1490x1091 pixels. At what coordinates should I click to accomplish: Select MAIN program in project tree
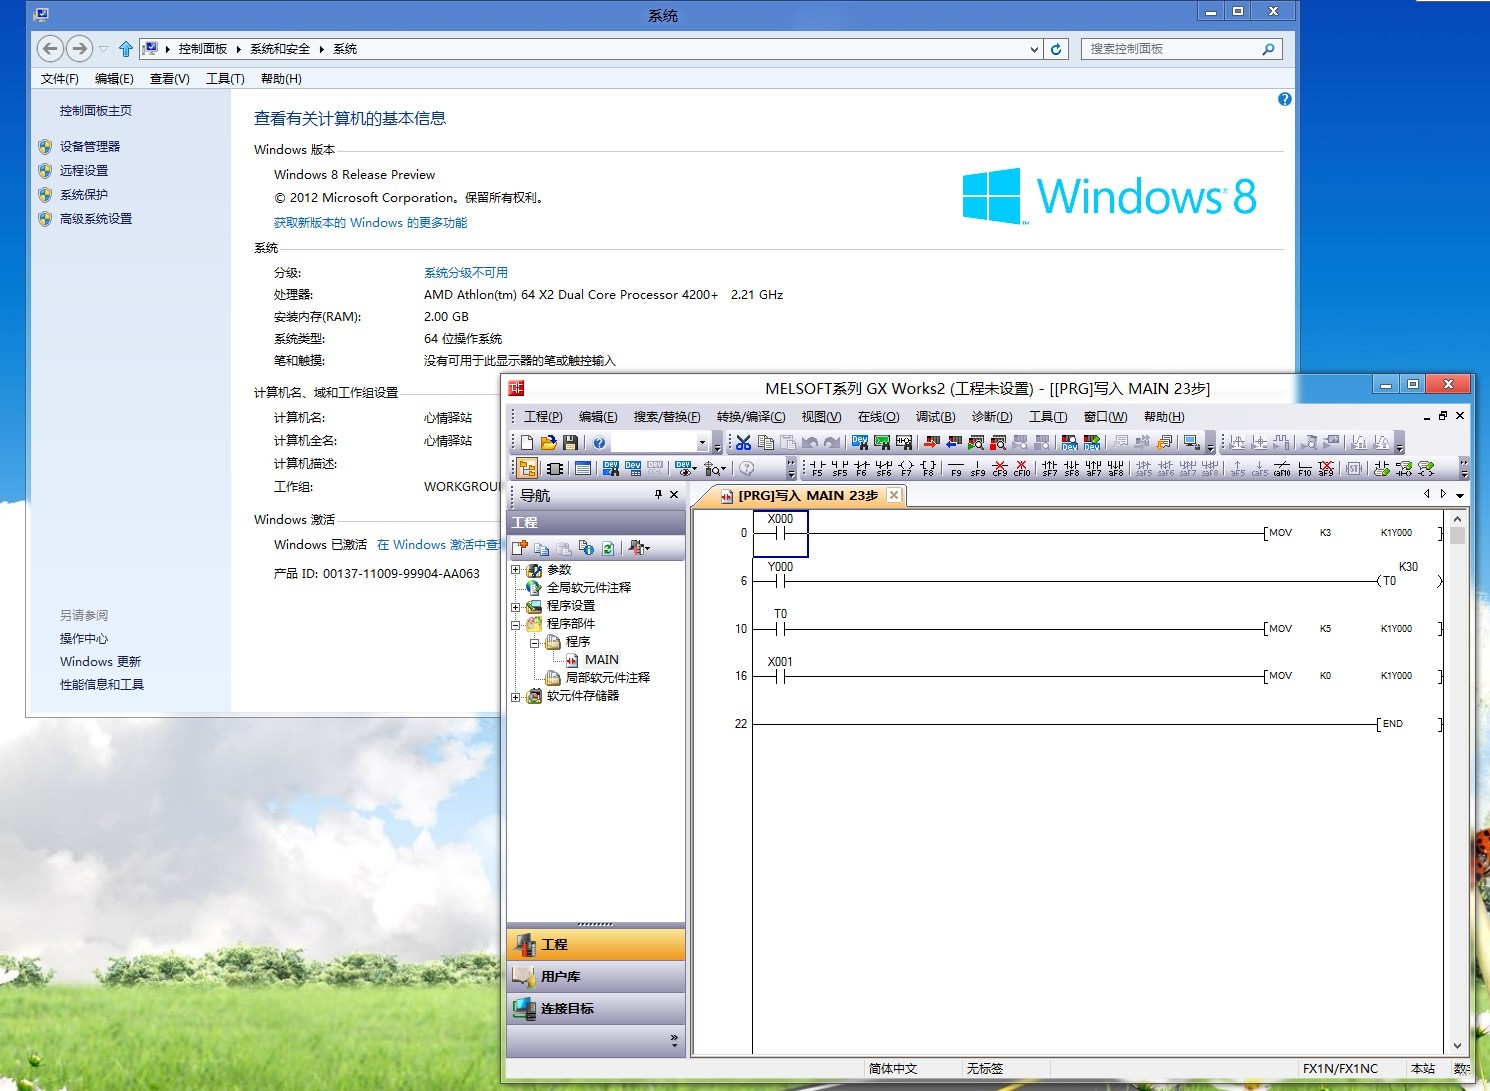pyautogui.click(x=601, y=660)
